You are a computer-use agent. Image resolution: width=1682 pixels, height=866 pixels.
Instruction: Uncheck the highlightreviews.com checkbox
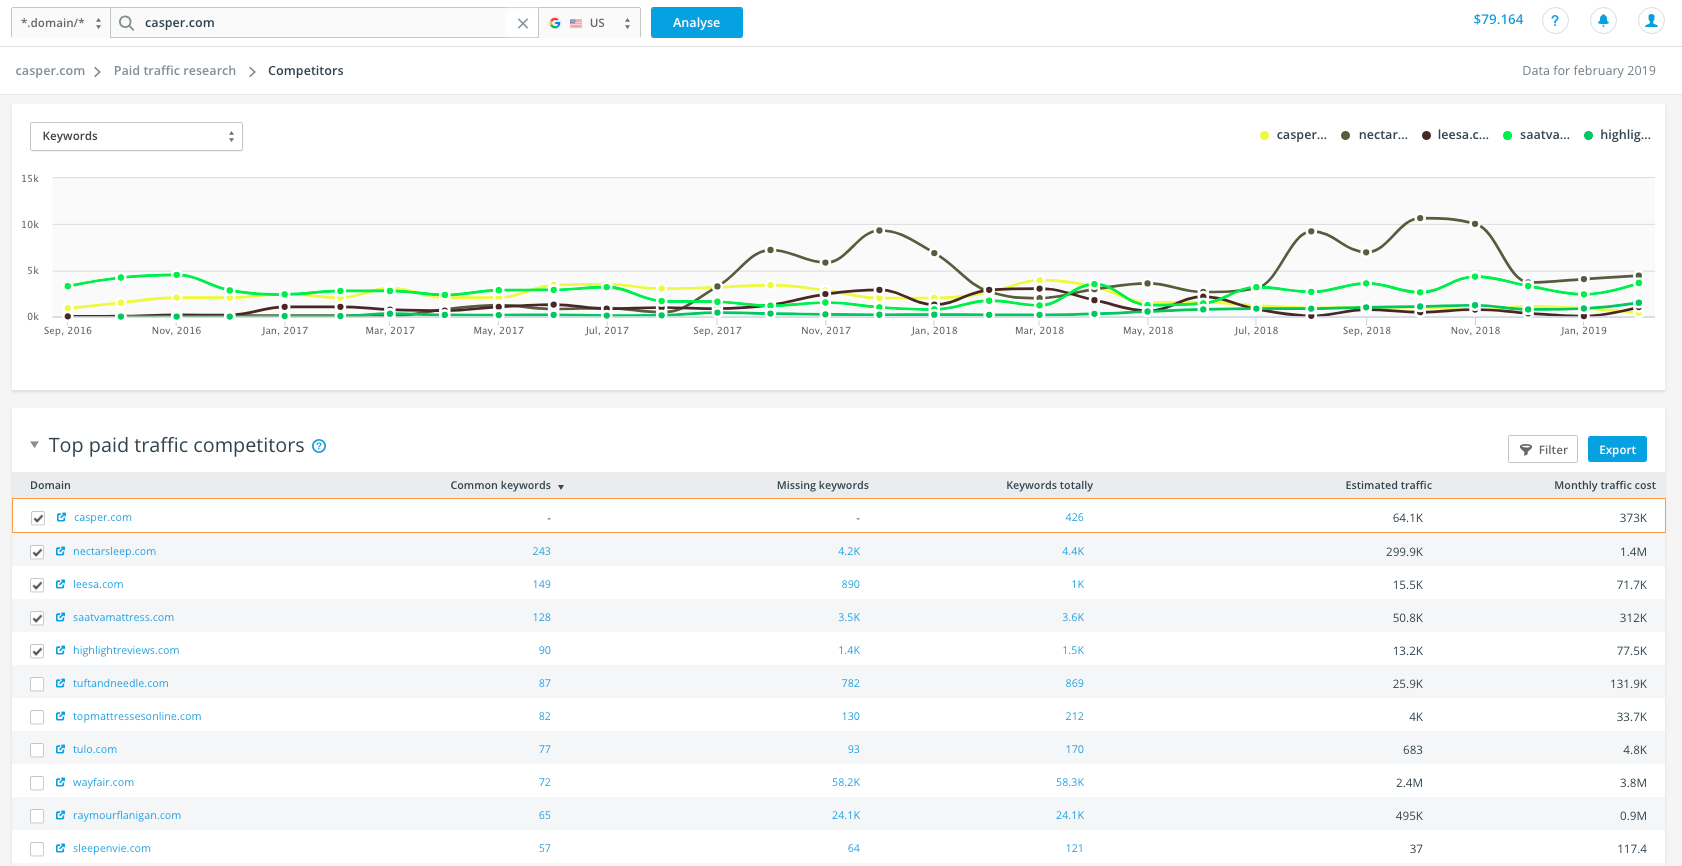coord(37,651)
